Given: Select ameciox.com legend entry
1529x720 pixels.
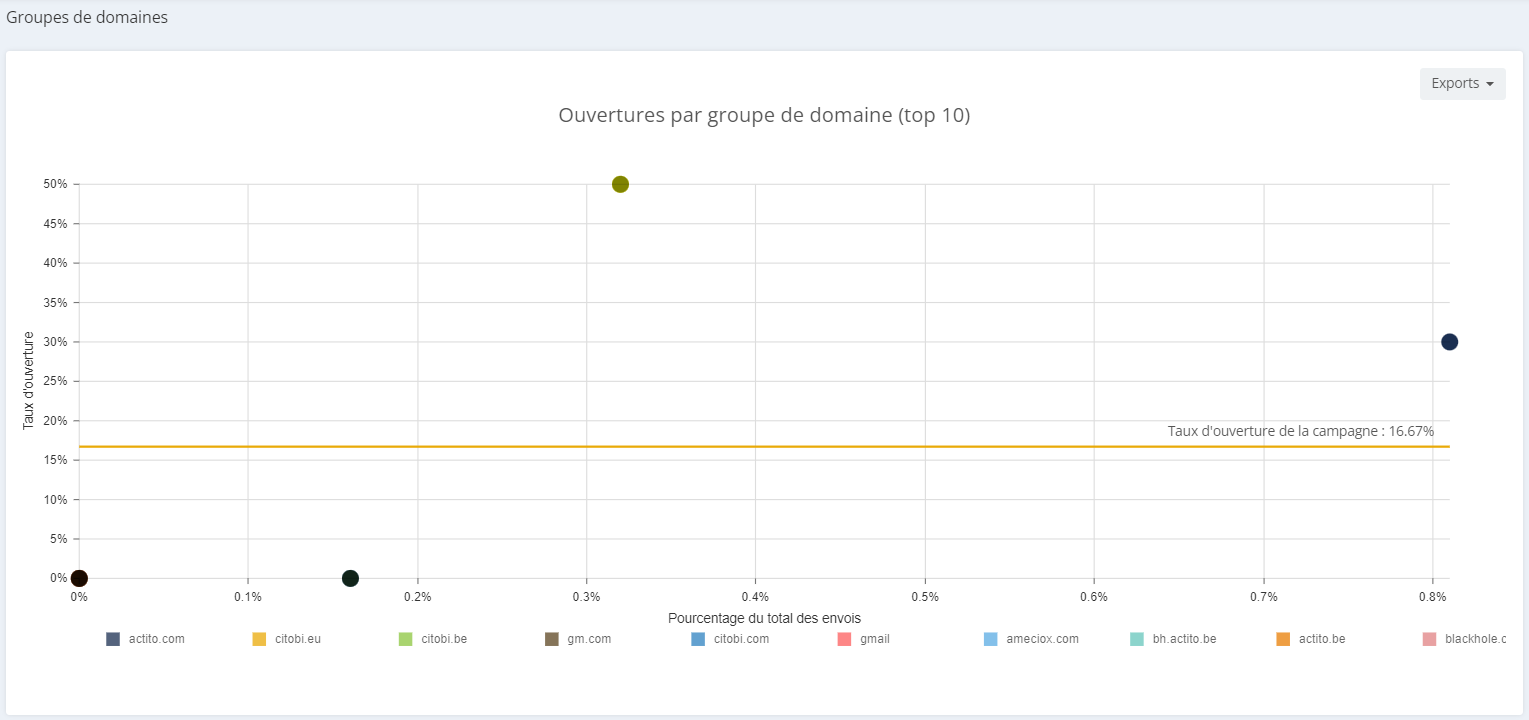Looking at the screenshot, I should (x=1032, y=639).
